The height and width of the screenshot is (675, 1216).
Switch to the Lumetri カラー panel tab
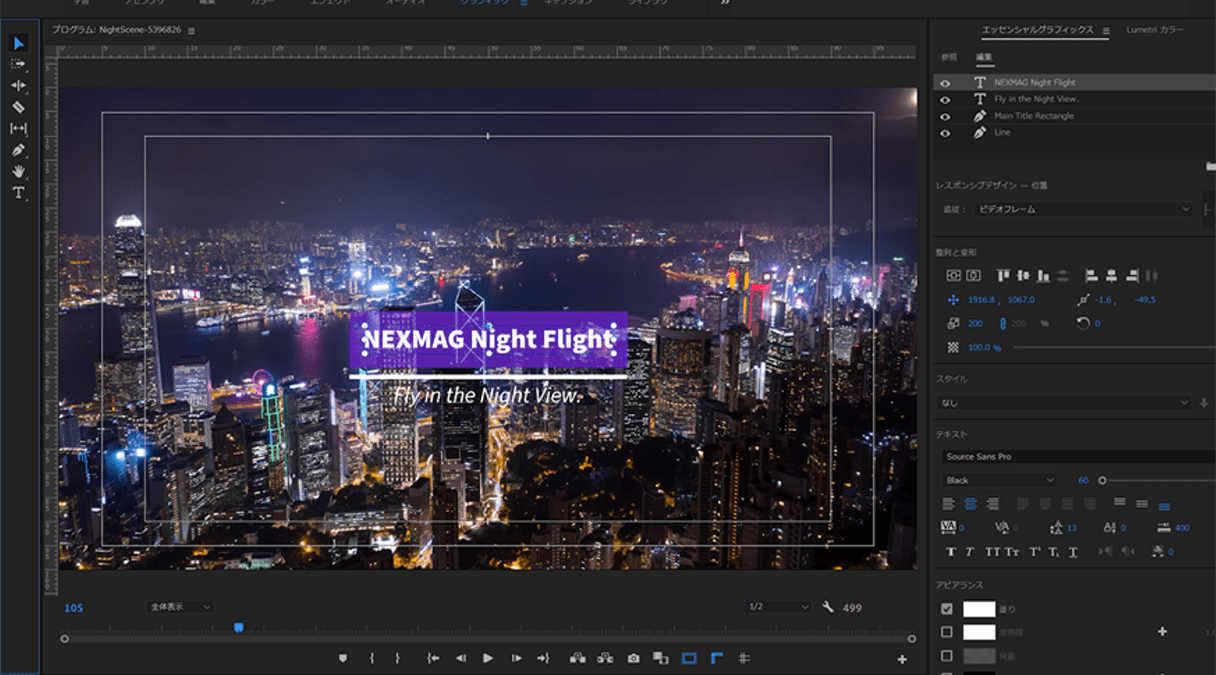pos(1154,30)
